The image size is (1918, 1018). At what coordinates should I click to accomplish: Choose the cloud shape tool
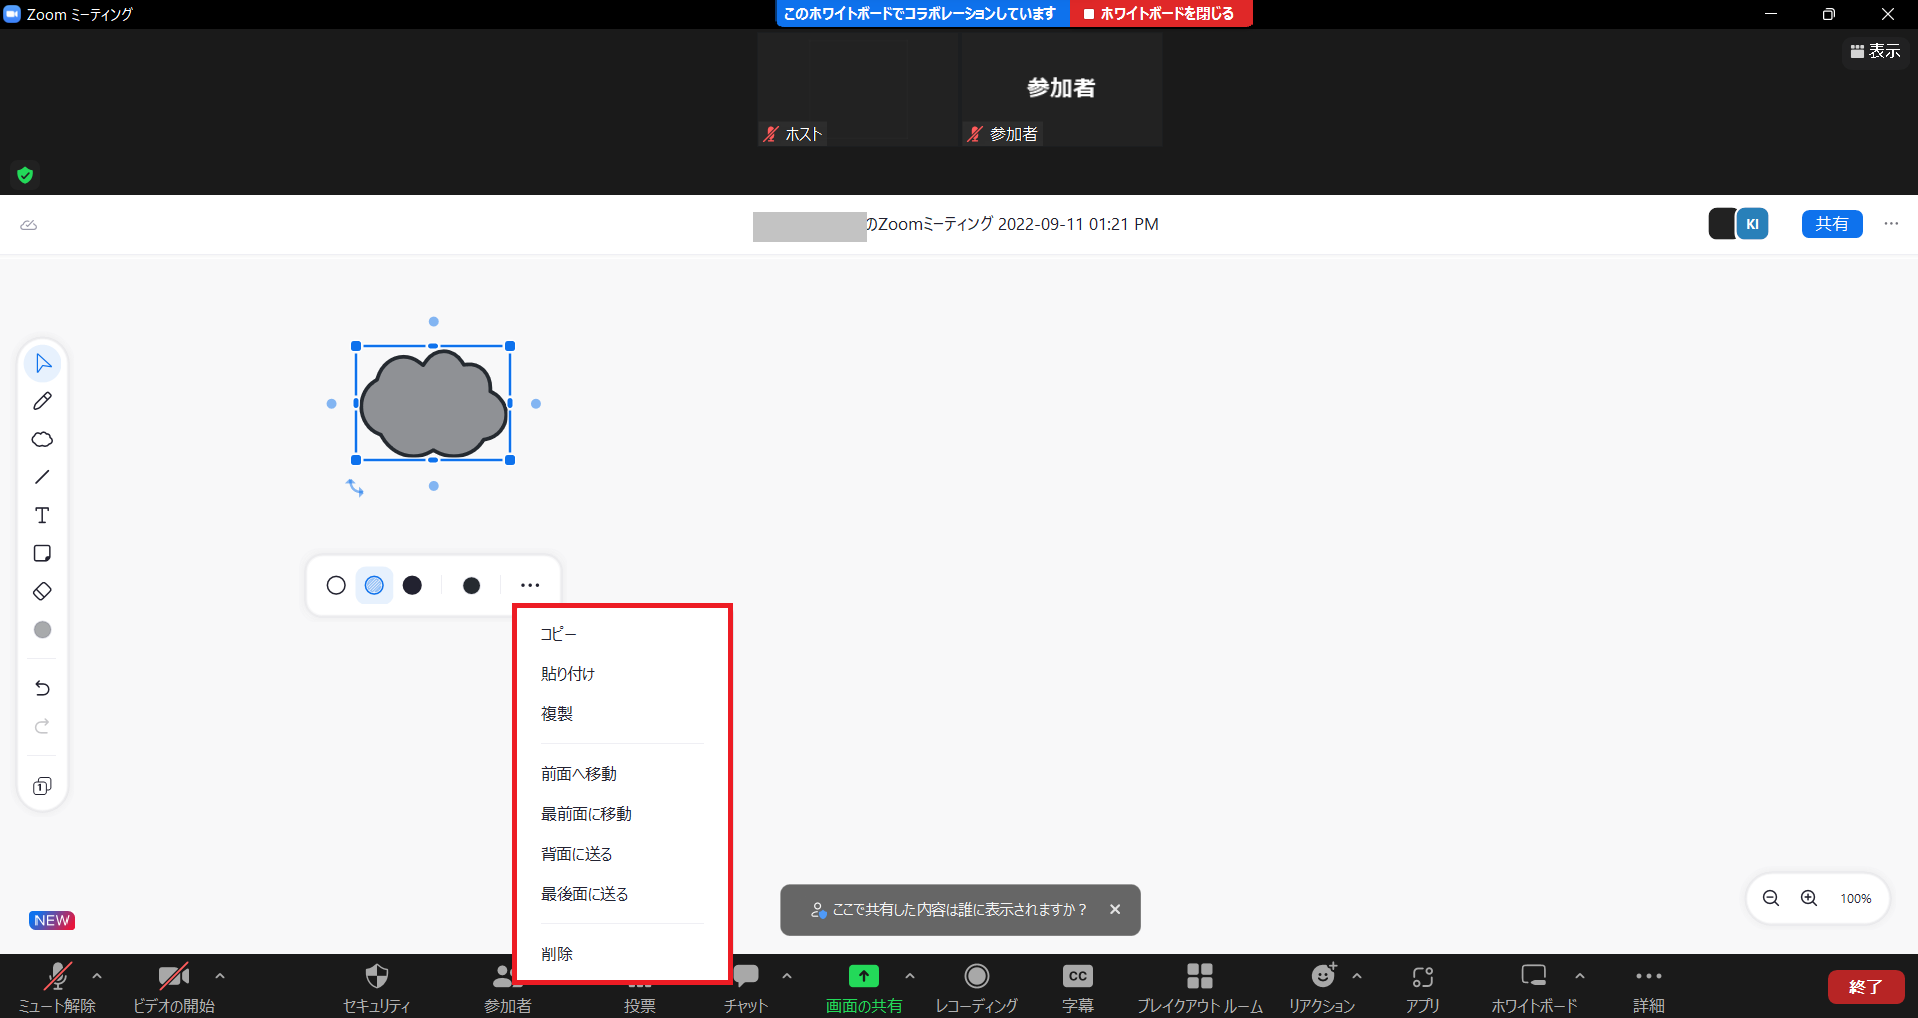click(42, 439)
